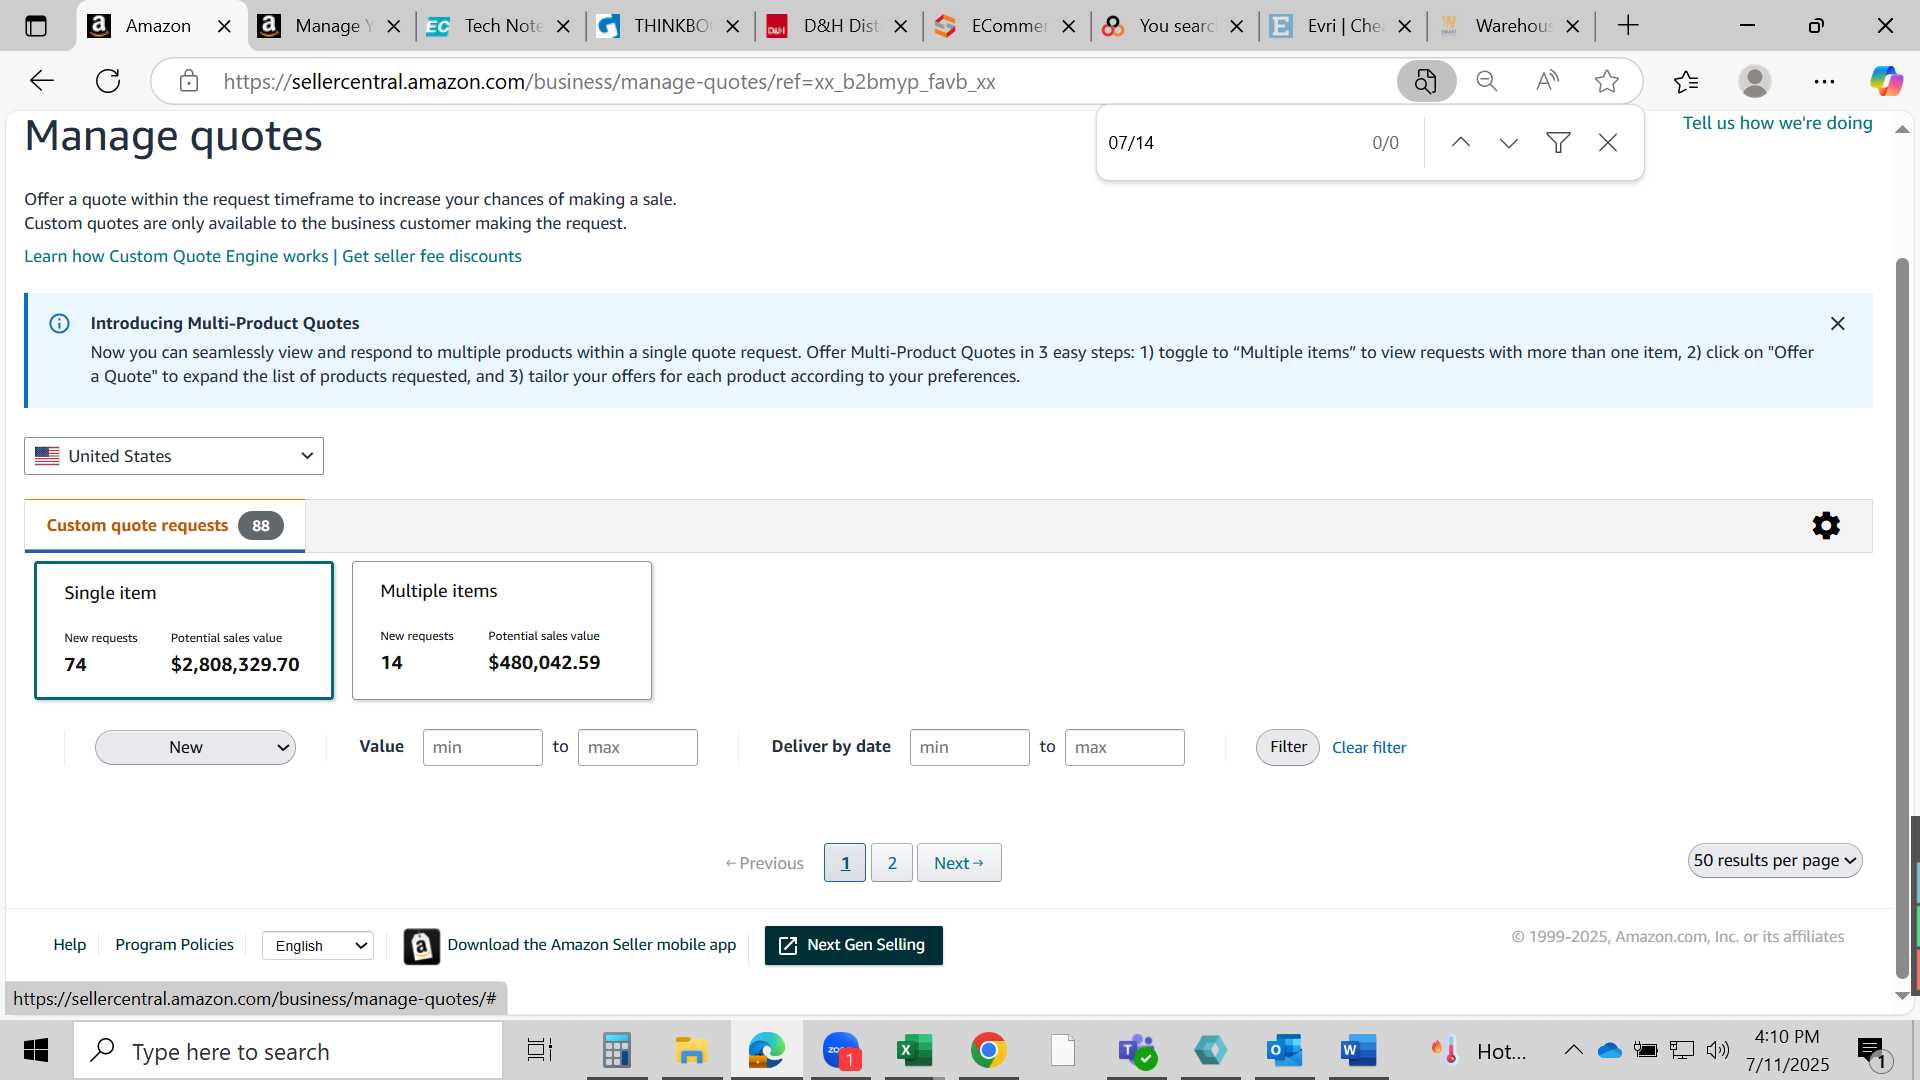This screenshot has width=1920, height=1080.
Task: Click the Next Gen Selling button
Action: coord(854,945)
